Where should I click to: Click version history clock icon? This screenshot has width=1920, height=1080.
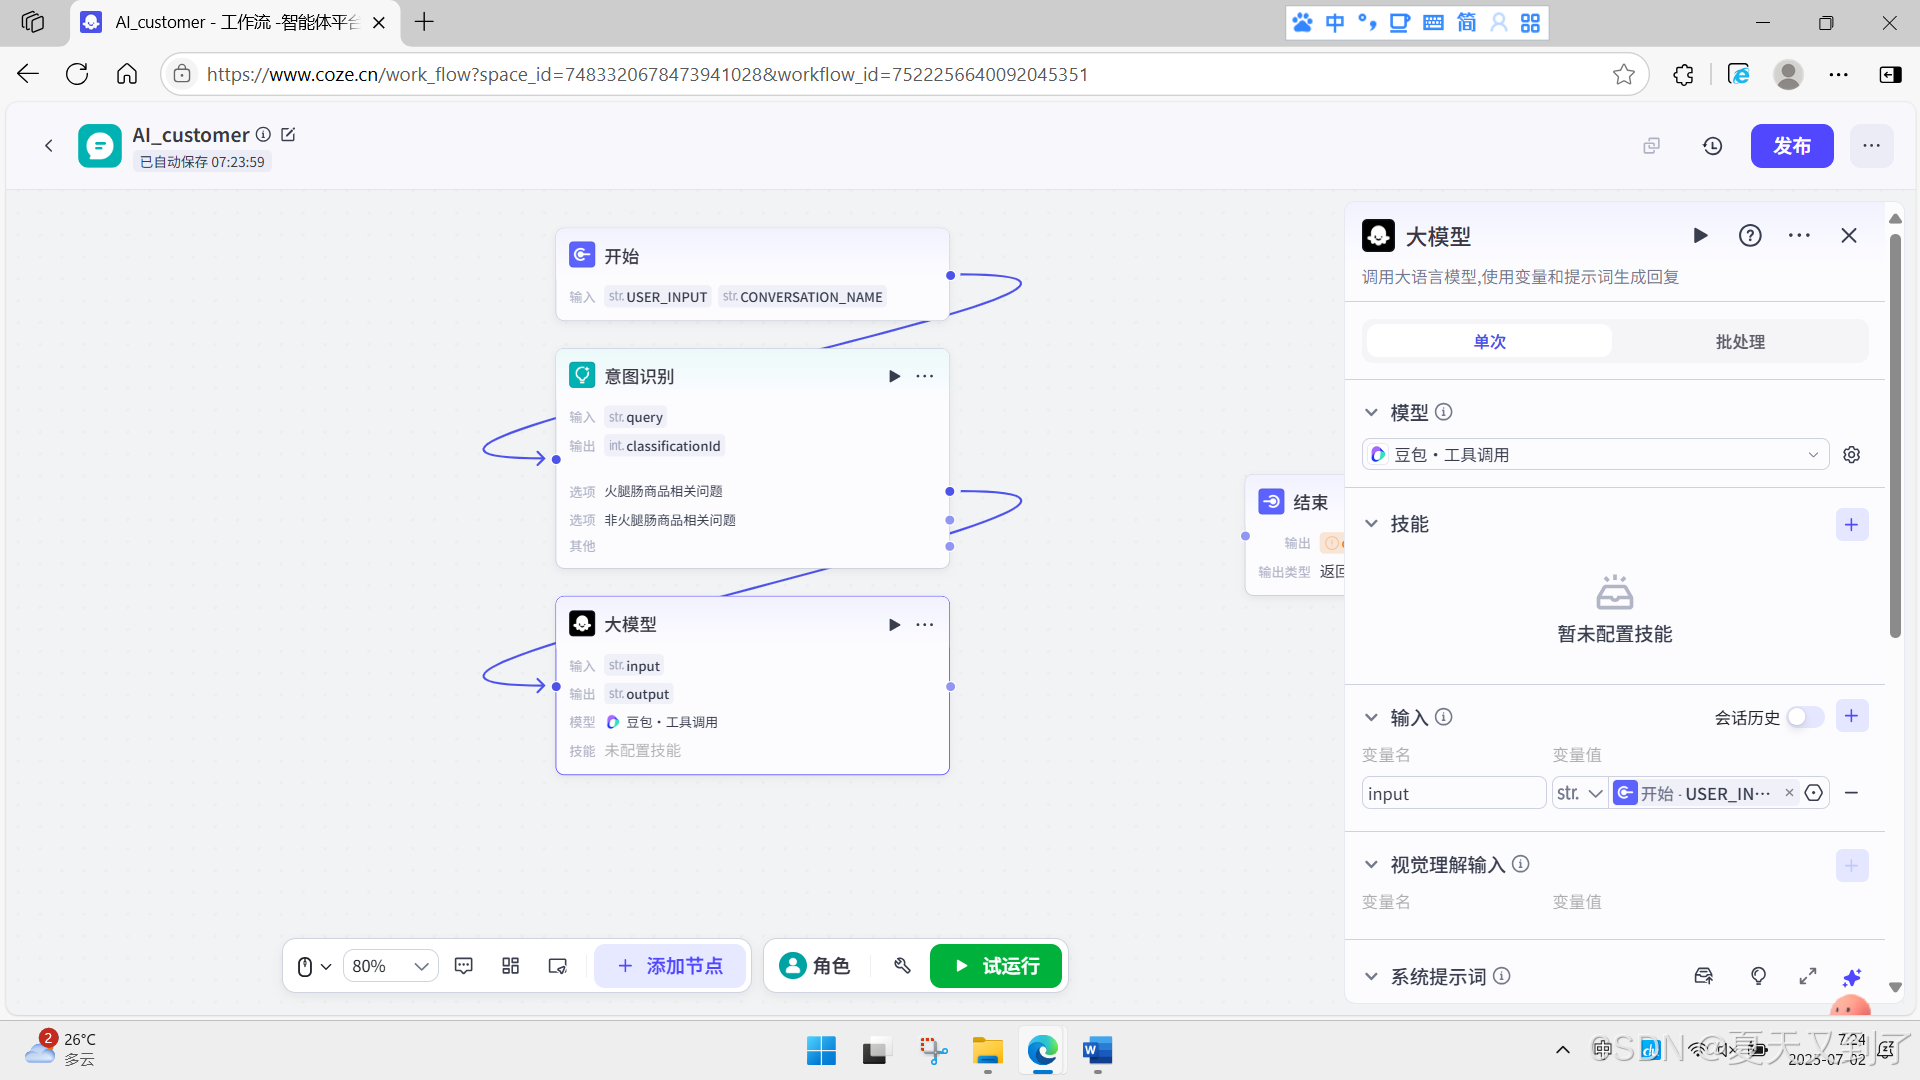(1713, 146)
